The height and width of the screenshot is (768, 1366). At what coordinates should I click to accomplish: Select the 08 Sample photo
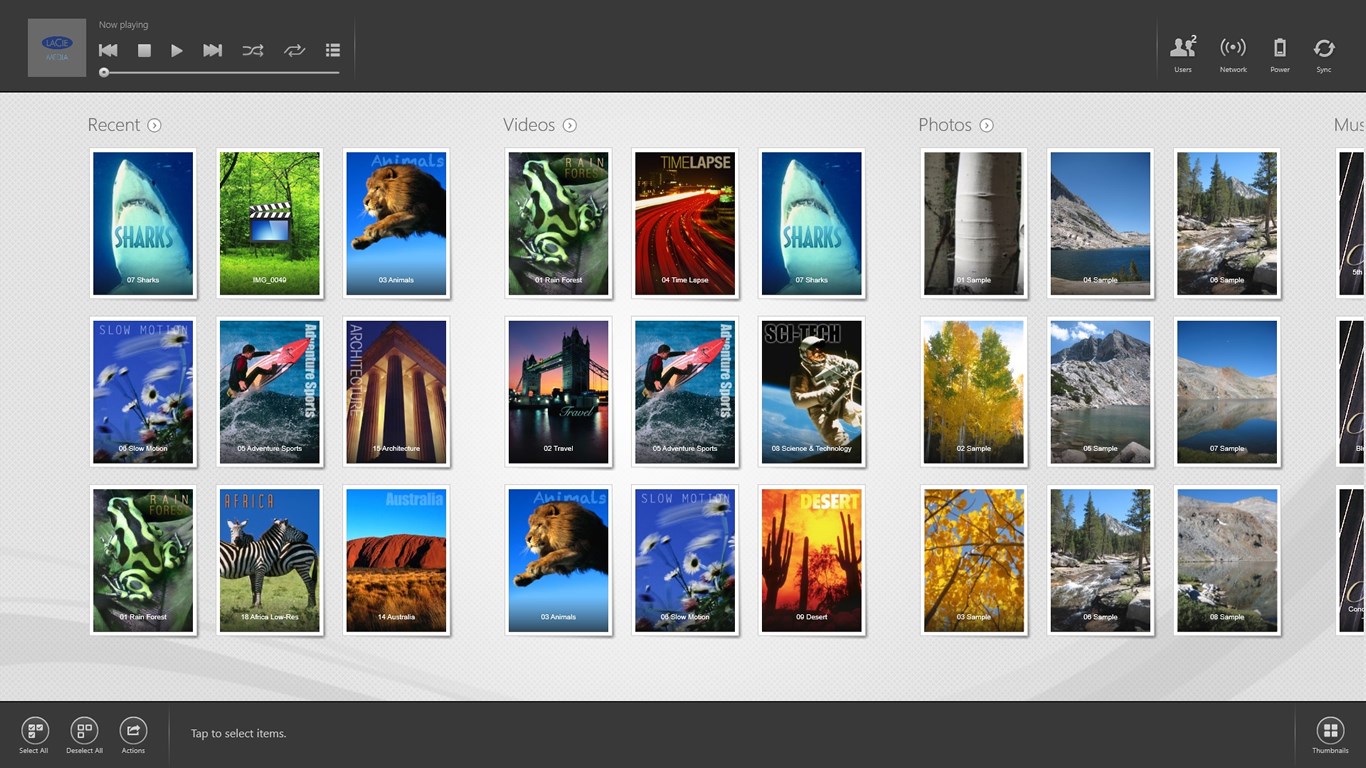click(1227, 560)
